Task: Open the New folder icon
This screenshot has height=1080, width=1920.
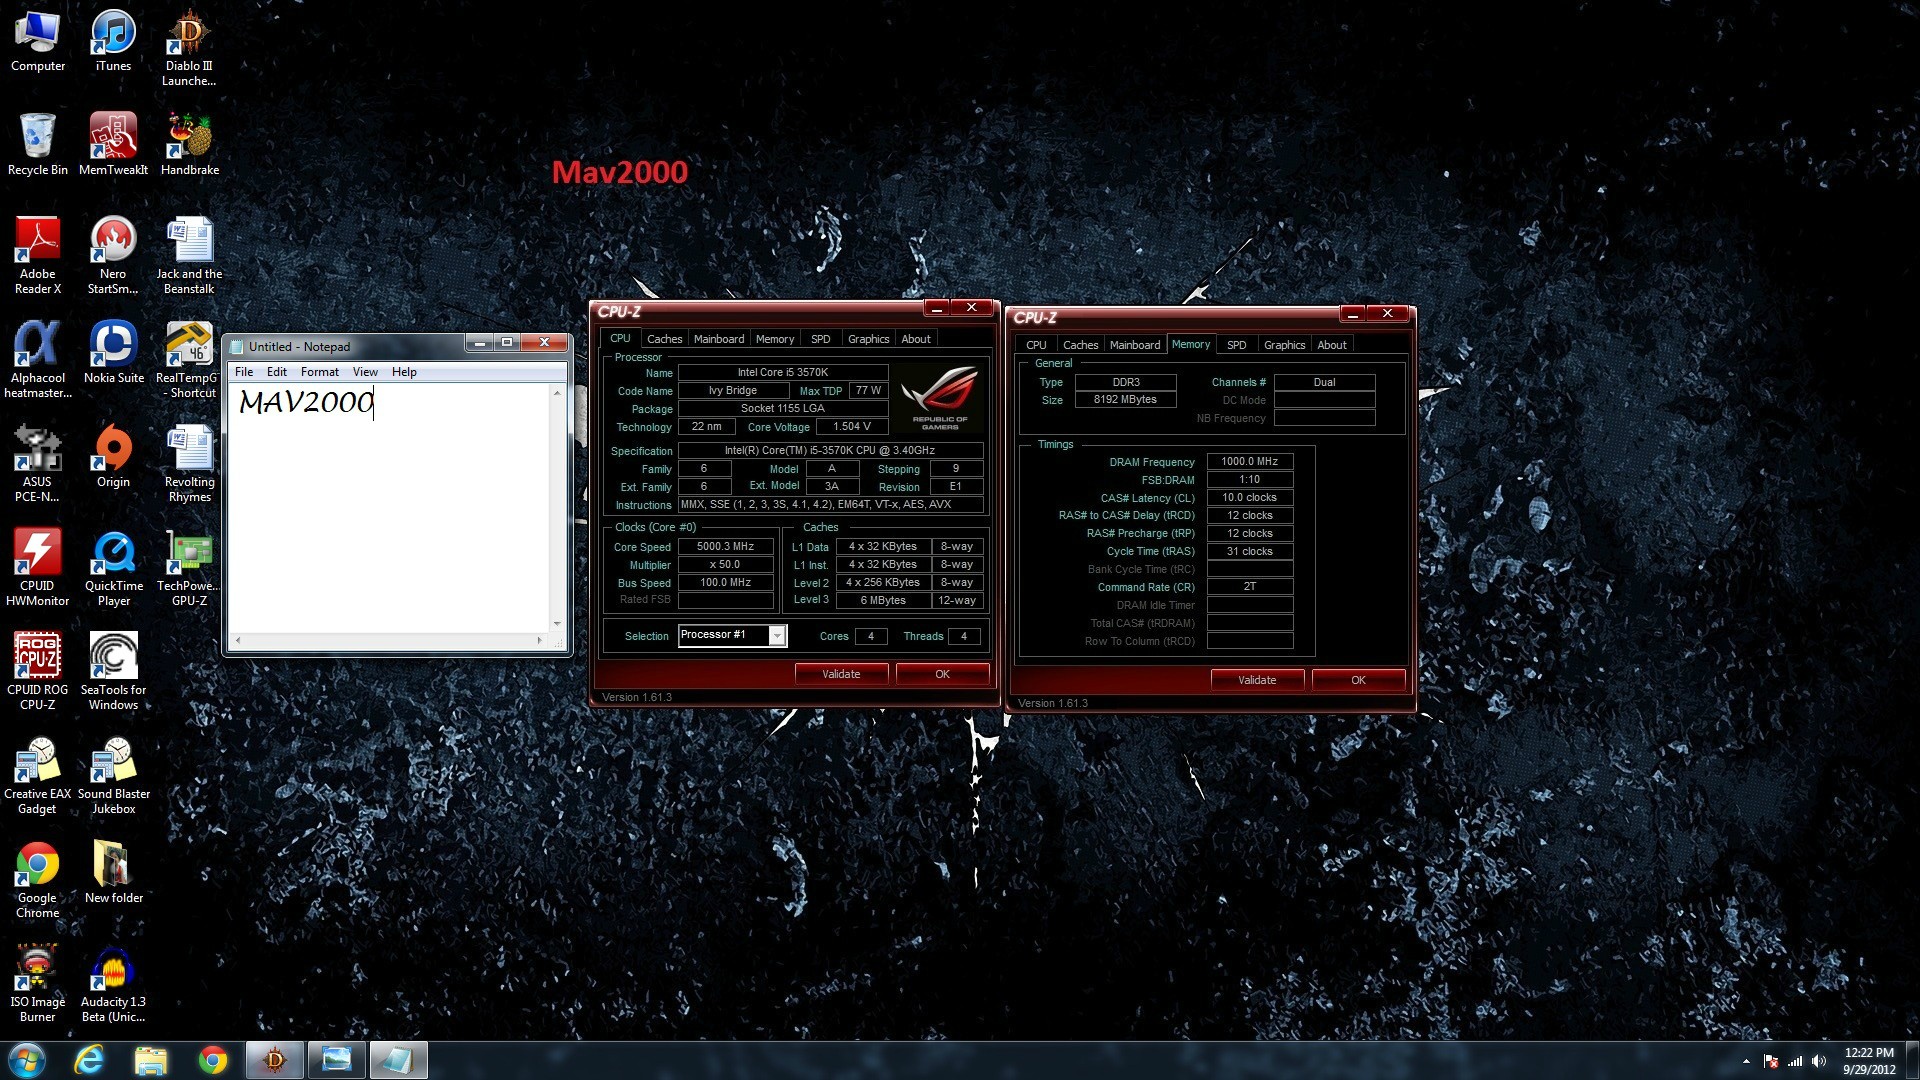Action: tap(113, 872)
